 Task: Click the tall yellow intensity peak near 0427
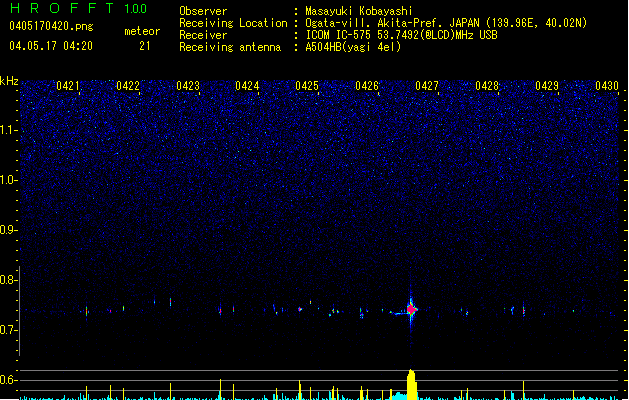(411, 384)
